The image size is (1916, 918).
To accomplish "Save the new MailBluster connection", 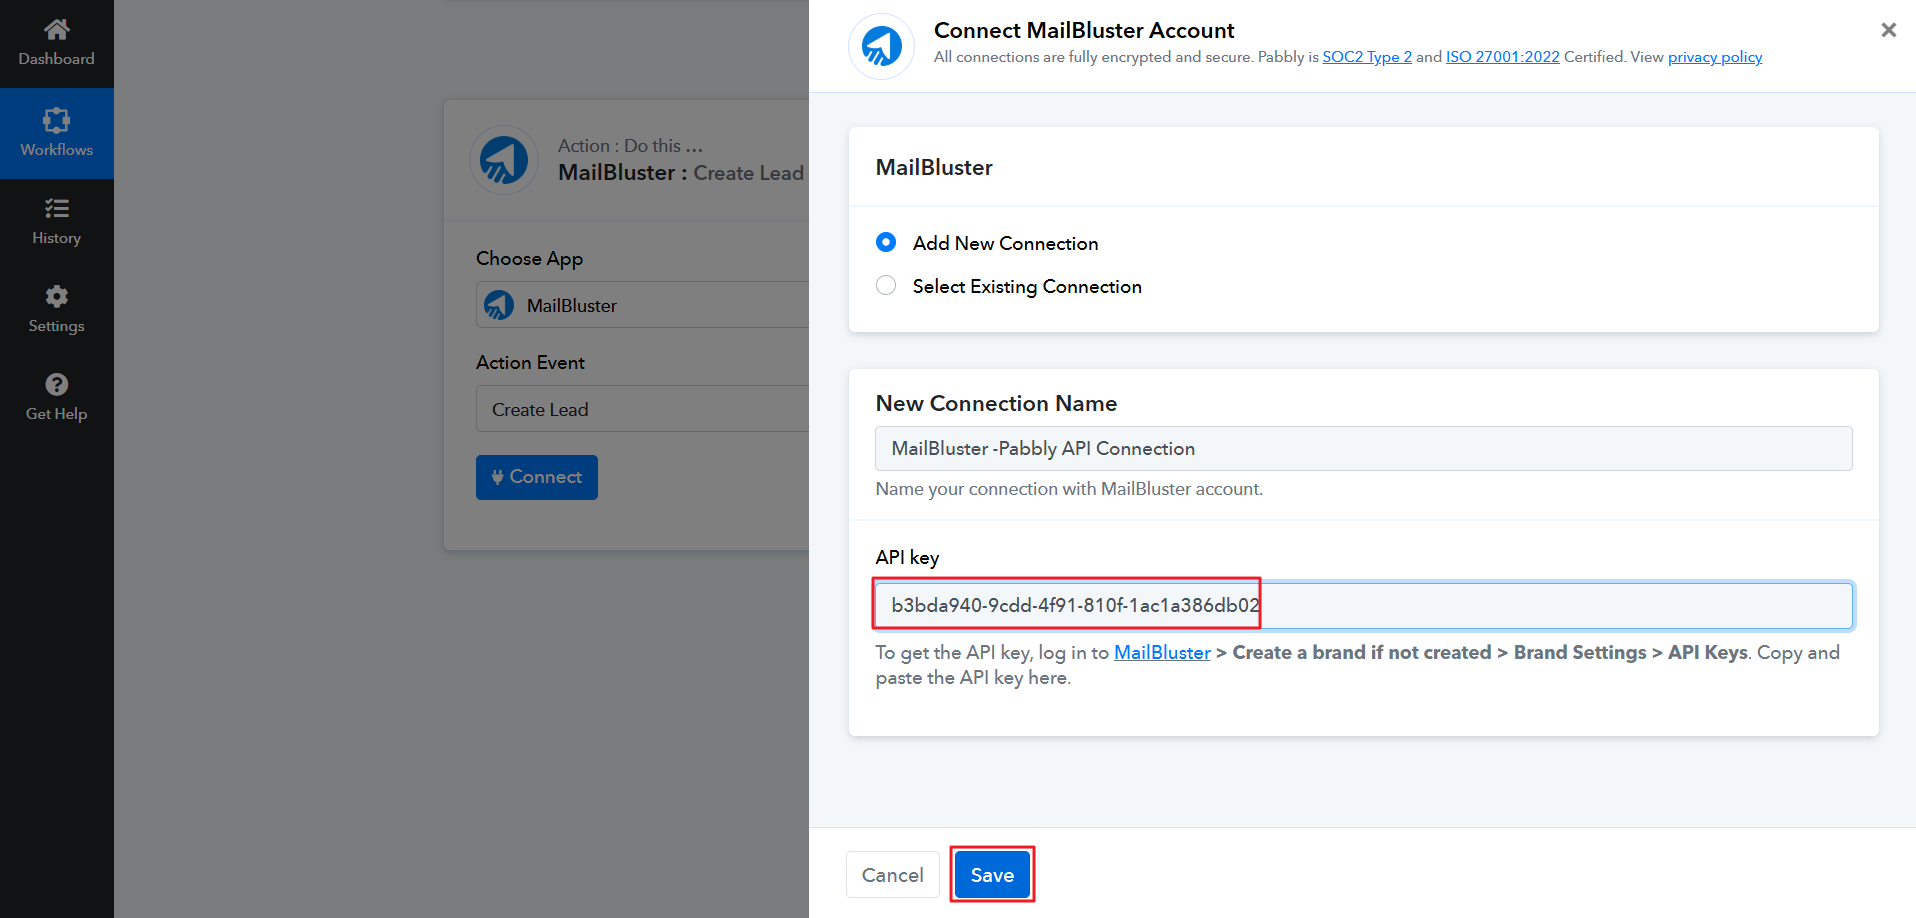I will (x=991, y=875).
